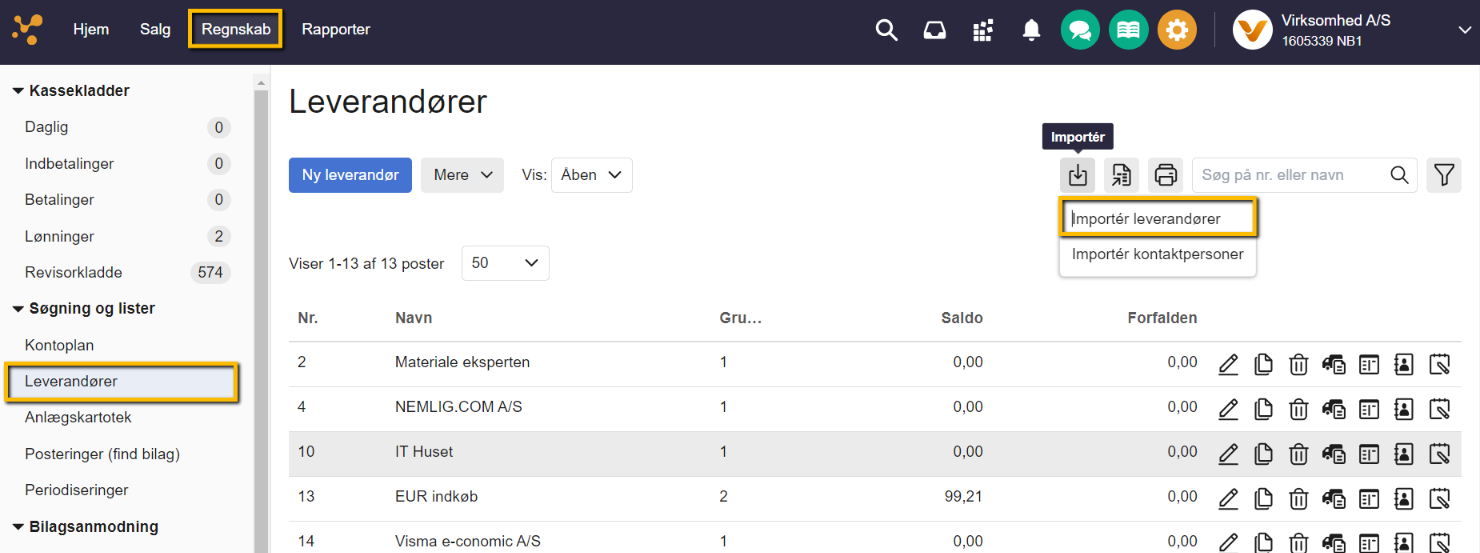Switch to the Rapporter top menu

(x=336, y=29)
